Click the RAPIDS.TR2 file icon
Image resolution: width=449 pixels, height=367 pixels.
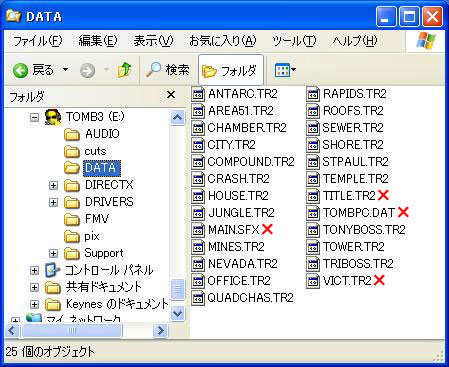pyautogui.click(x=313, y=94)
